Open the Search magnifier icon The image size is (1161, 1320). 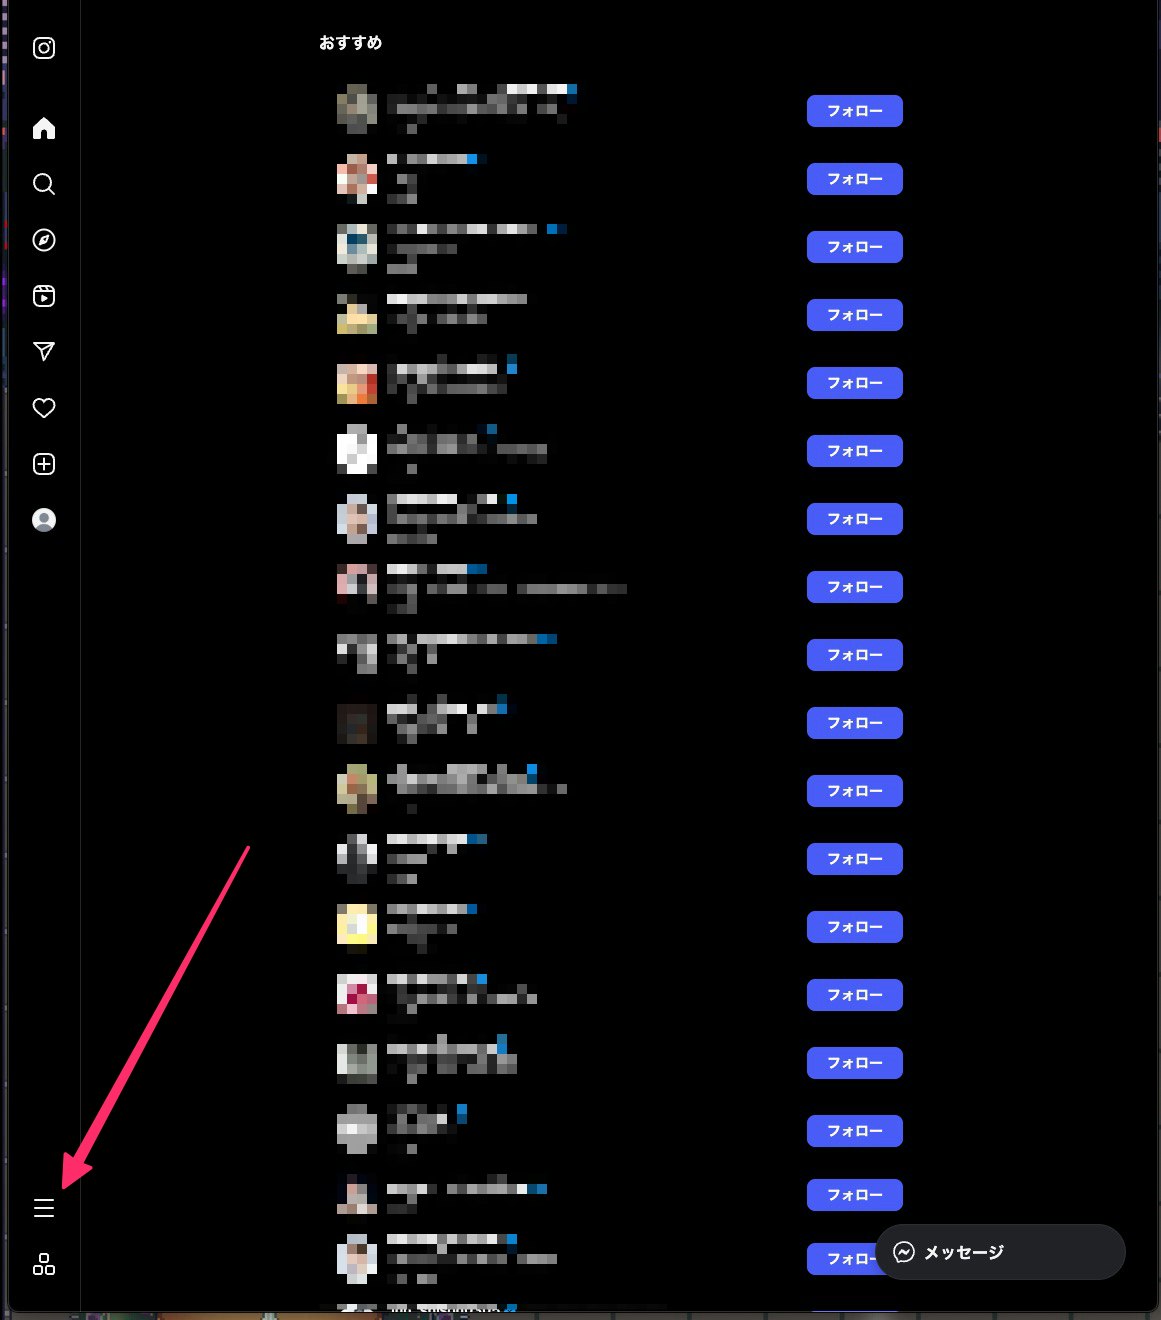(x=44, y=184)
